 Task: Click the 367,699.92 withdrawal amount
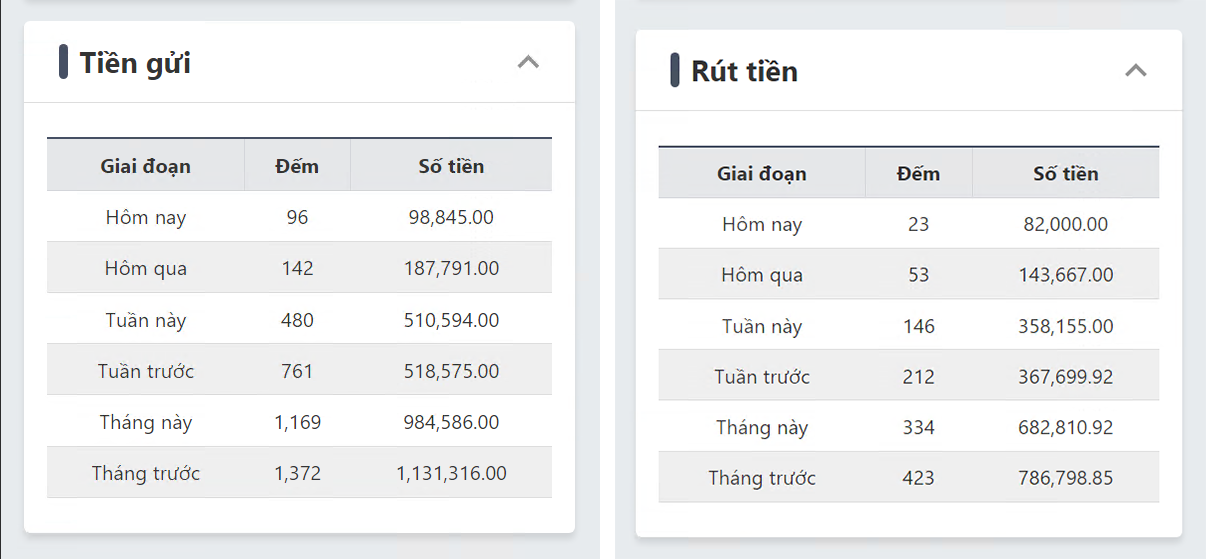click(x=1065, y=377)
